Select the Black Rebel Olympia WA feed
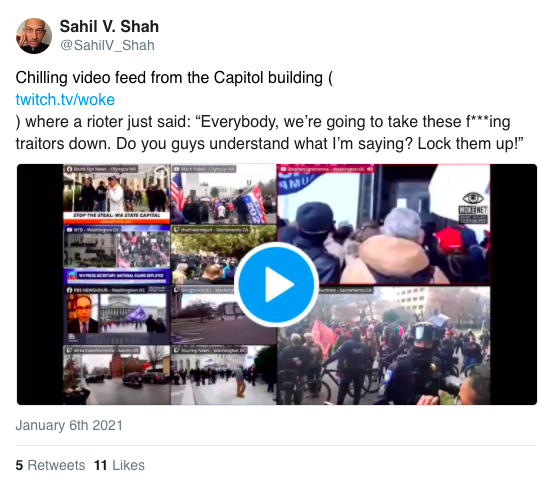 pos(224,194)
